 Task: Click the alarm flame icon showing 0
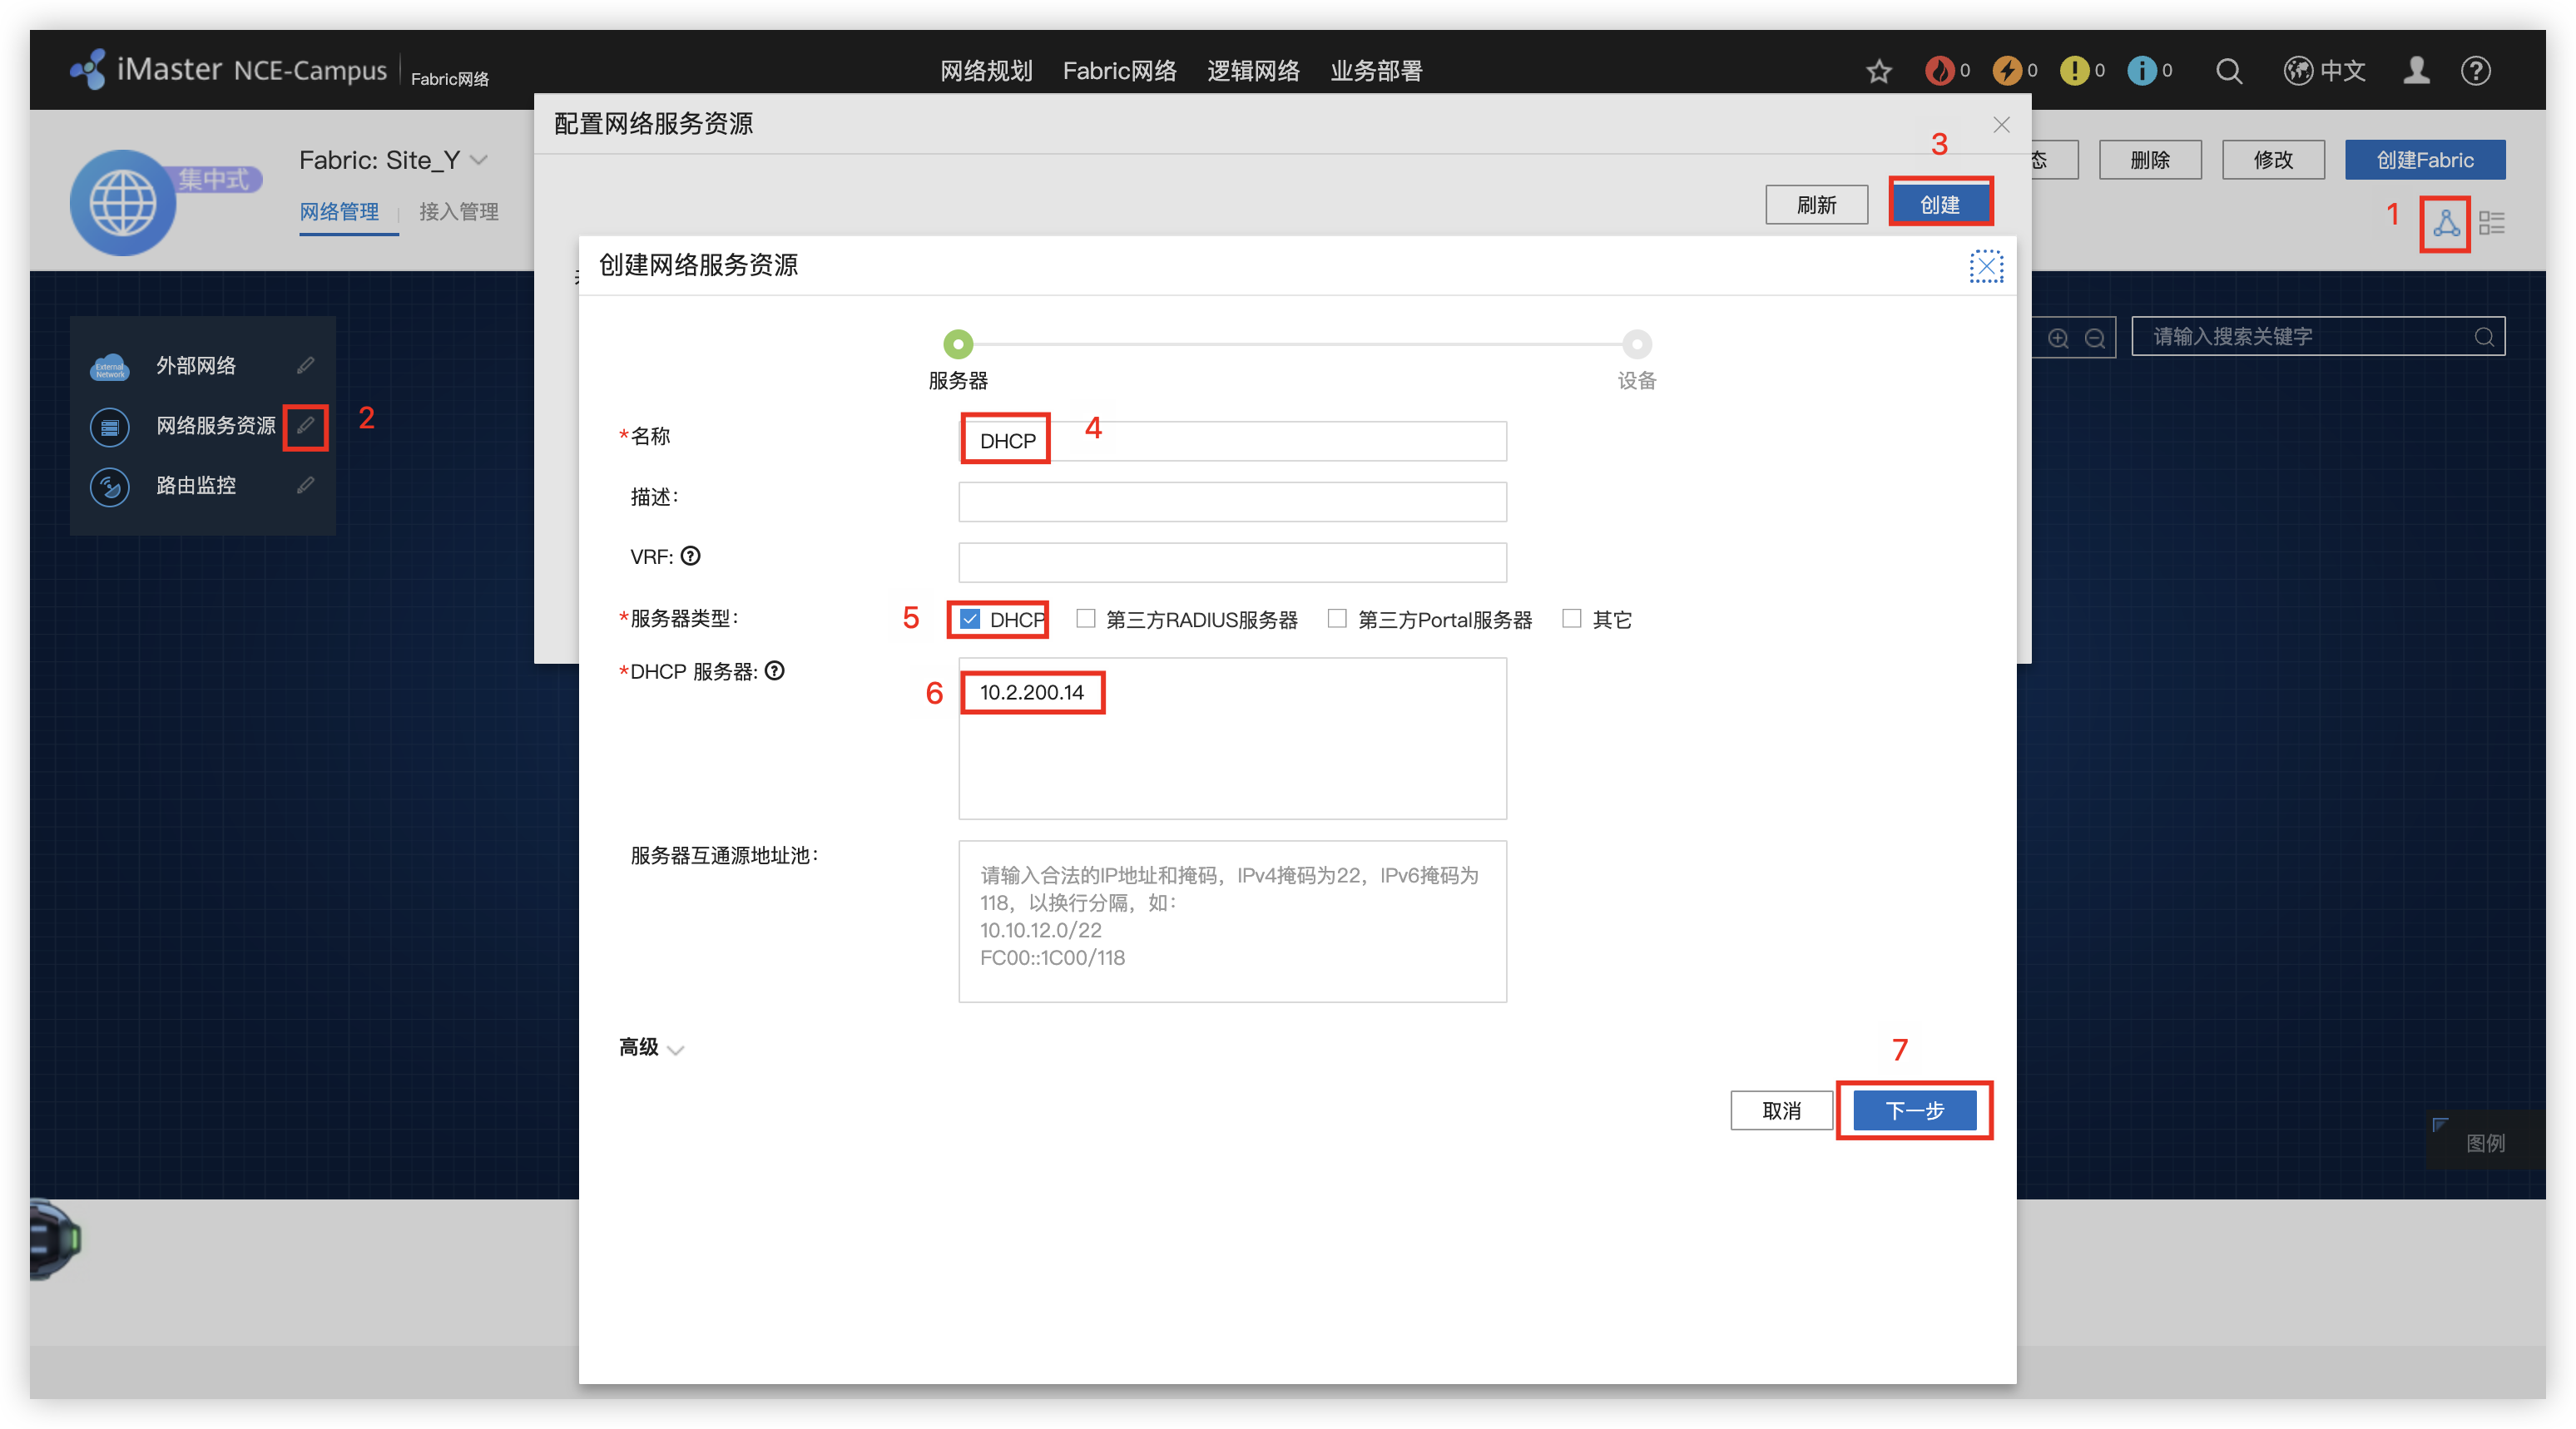pos(1939,70)
